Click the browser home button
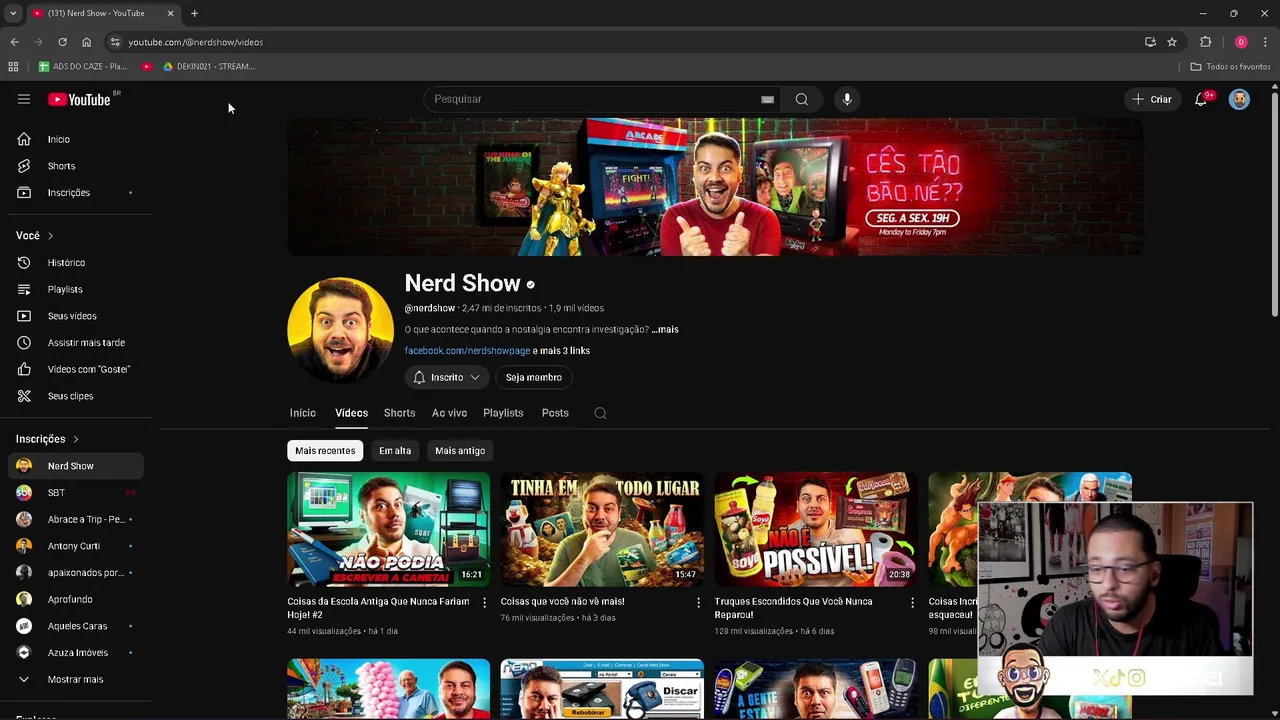 point(86,42)
